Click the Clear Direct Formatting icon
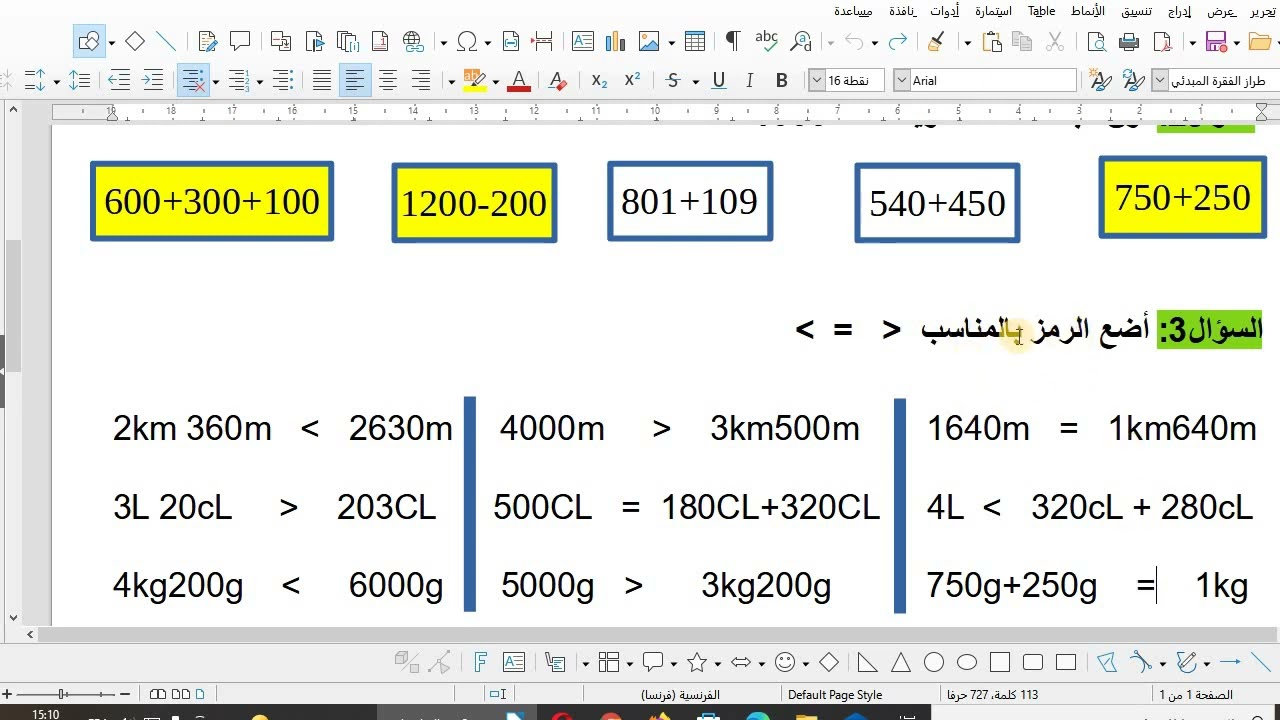1280x720 pixels. (558, 81)
